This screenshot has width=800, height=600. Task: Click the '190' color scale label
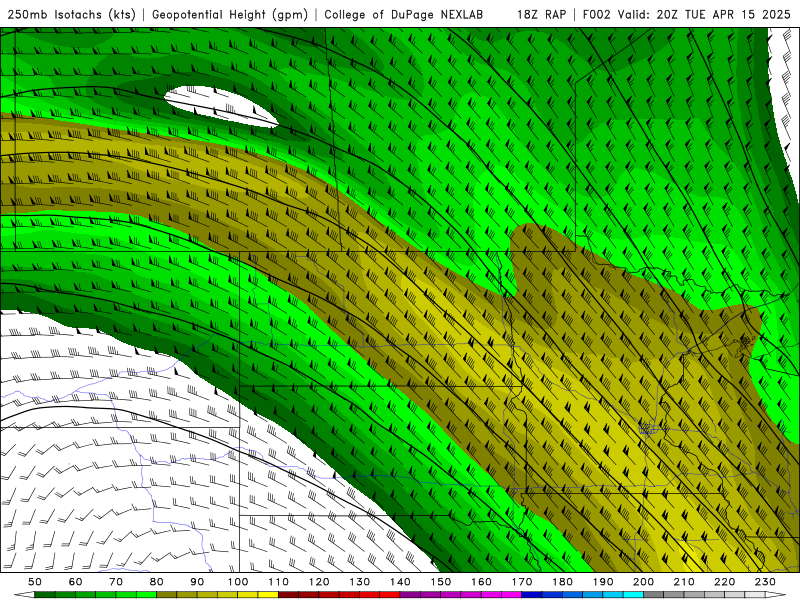pos(603,582)
